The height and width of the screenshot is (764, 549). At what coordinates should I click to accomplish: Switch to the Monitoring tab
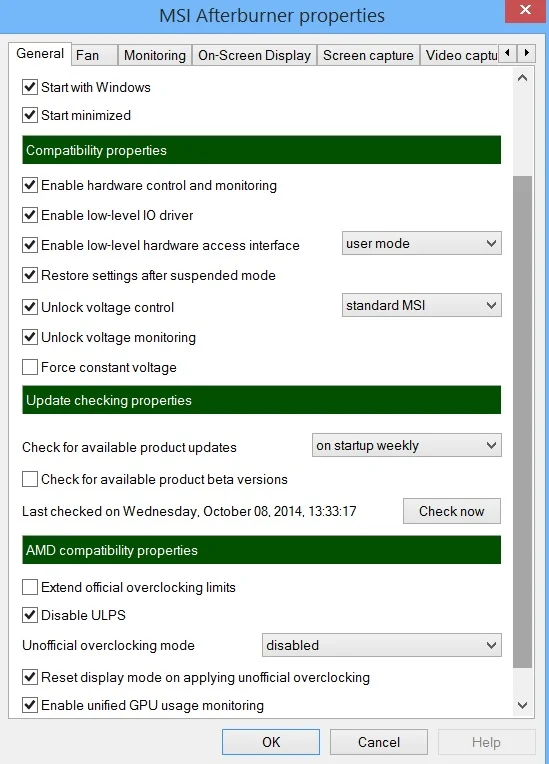coord(155,55)
